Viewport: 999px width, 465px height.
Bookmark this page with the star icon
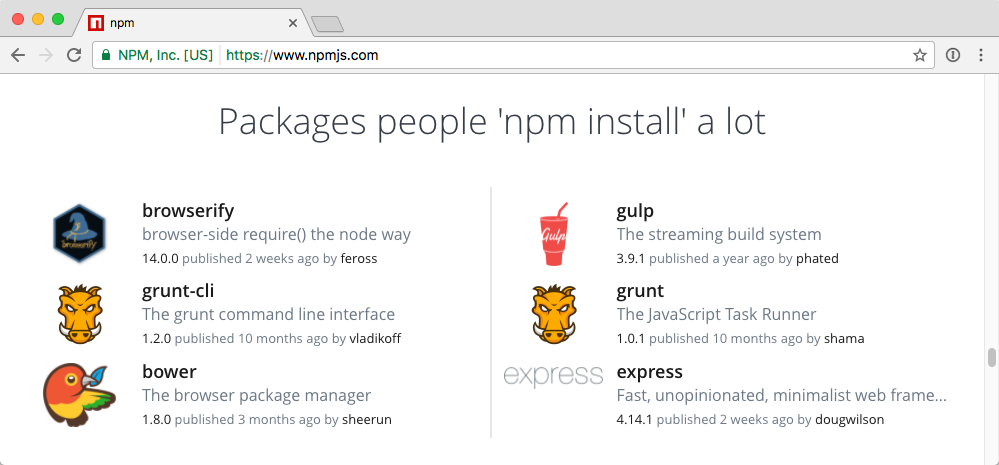click(x=919, y=56)
